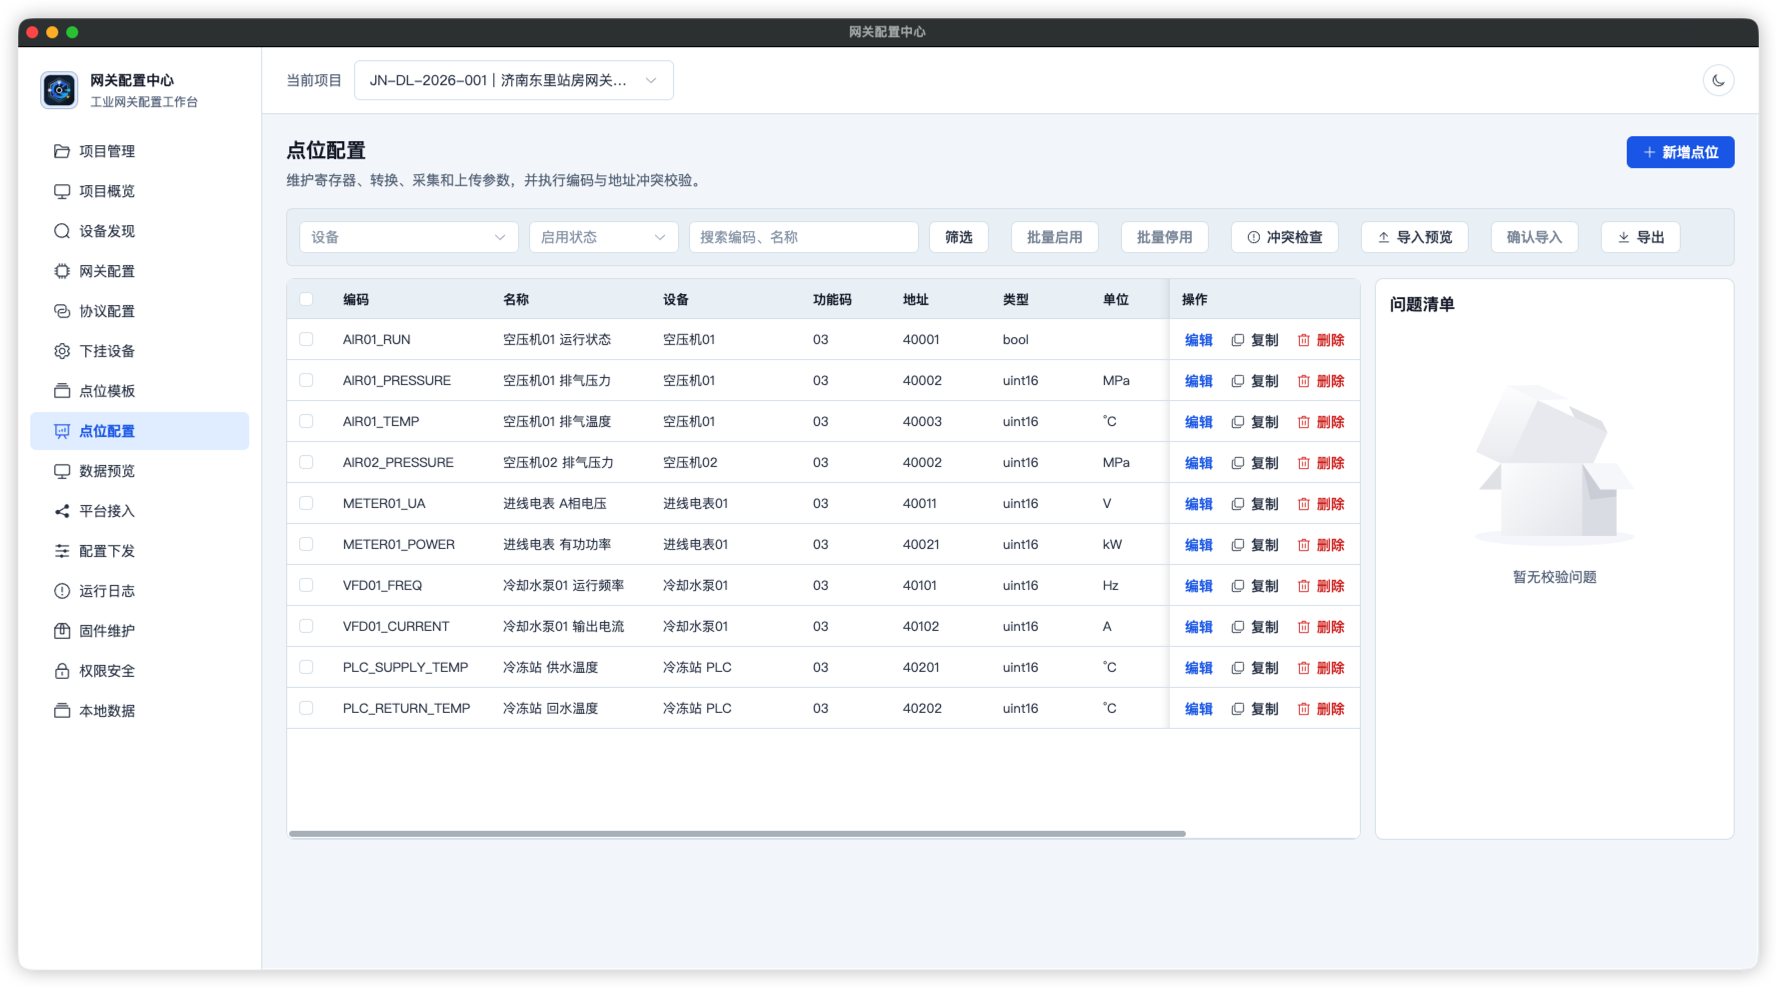Click the 批量停用 button
Screen dimensions: 1777x988
[1164, 237]
